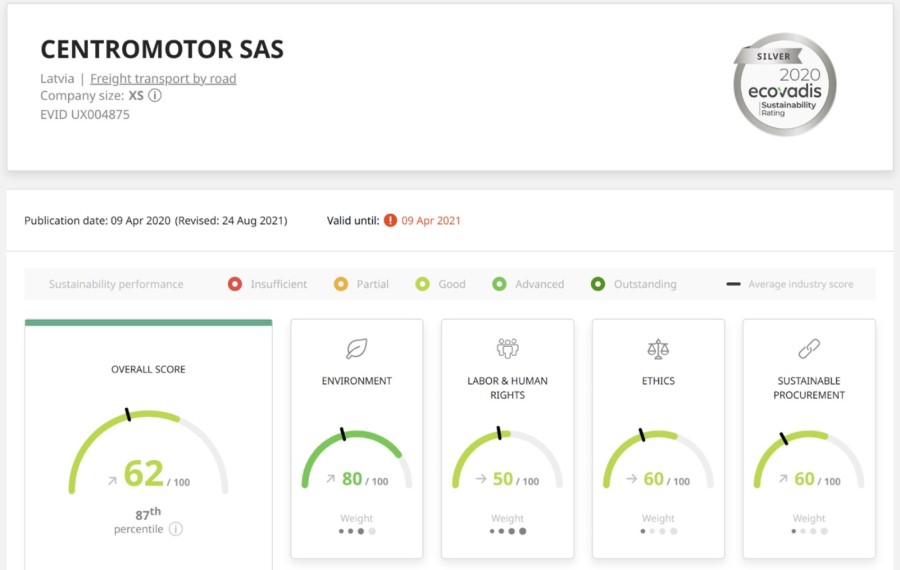This screenshot has height=570, width=900.
Task: Click the Environment score gauge showing 80
Action: point(356,462)
